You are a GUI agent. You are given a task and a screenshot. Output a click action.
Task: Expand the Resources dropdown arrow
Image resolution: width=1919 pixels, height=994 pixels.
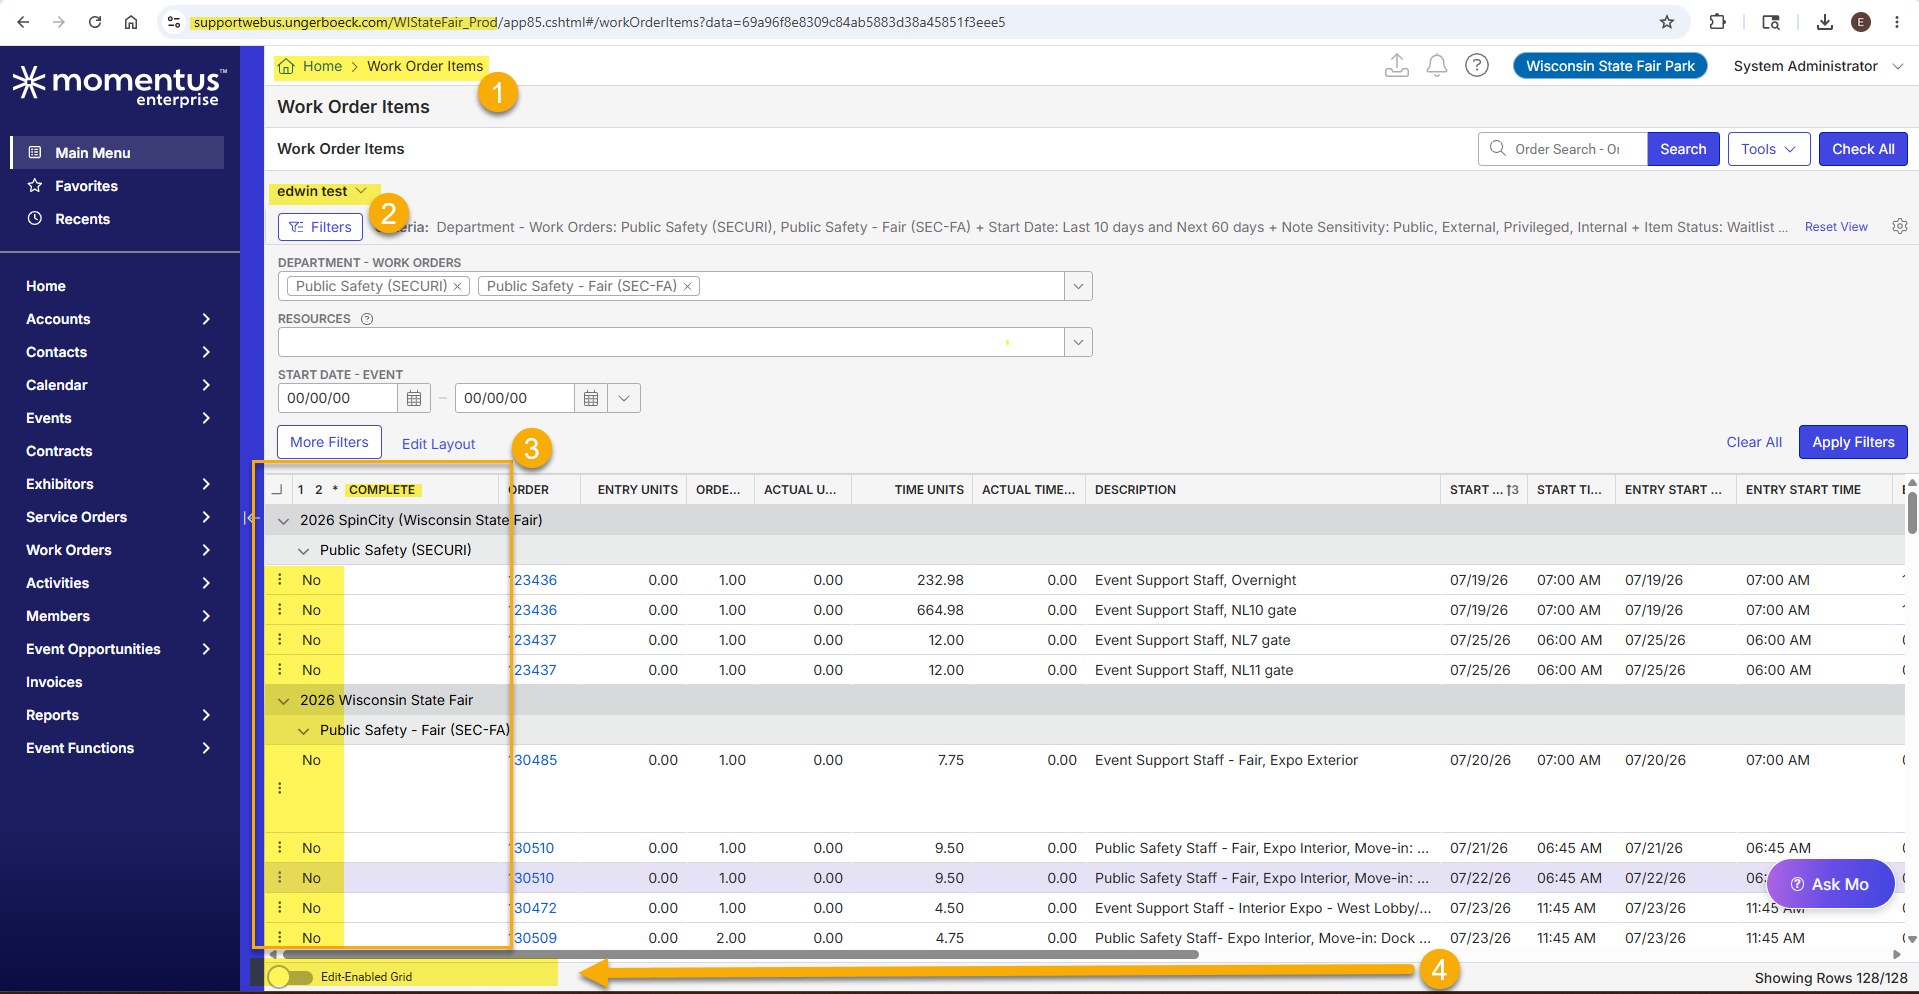pyautogui.click(x=1078, y=342)
